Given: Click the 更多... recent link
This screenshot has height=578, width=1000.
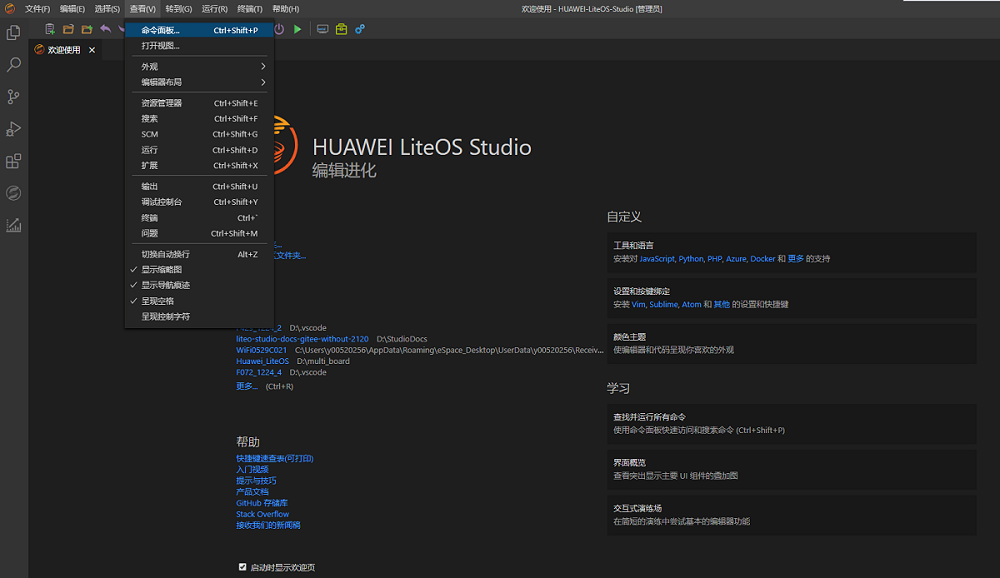Looking at the screenshot, I should [246, 386].
